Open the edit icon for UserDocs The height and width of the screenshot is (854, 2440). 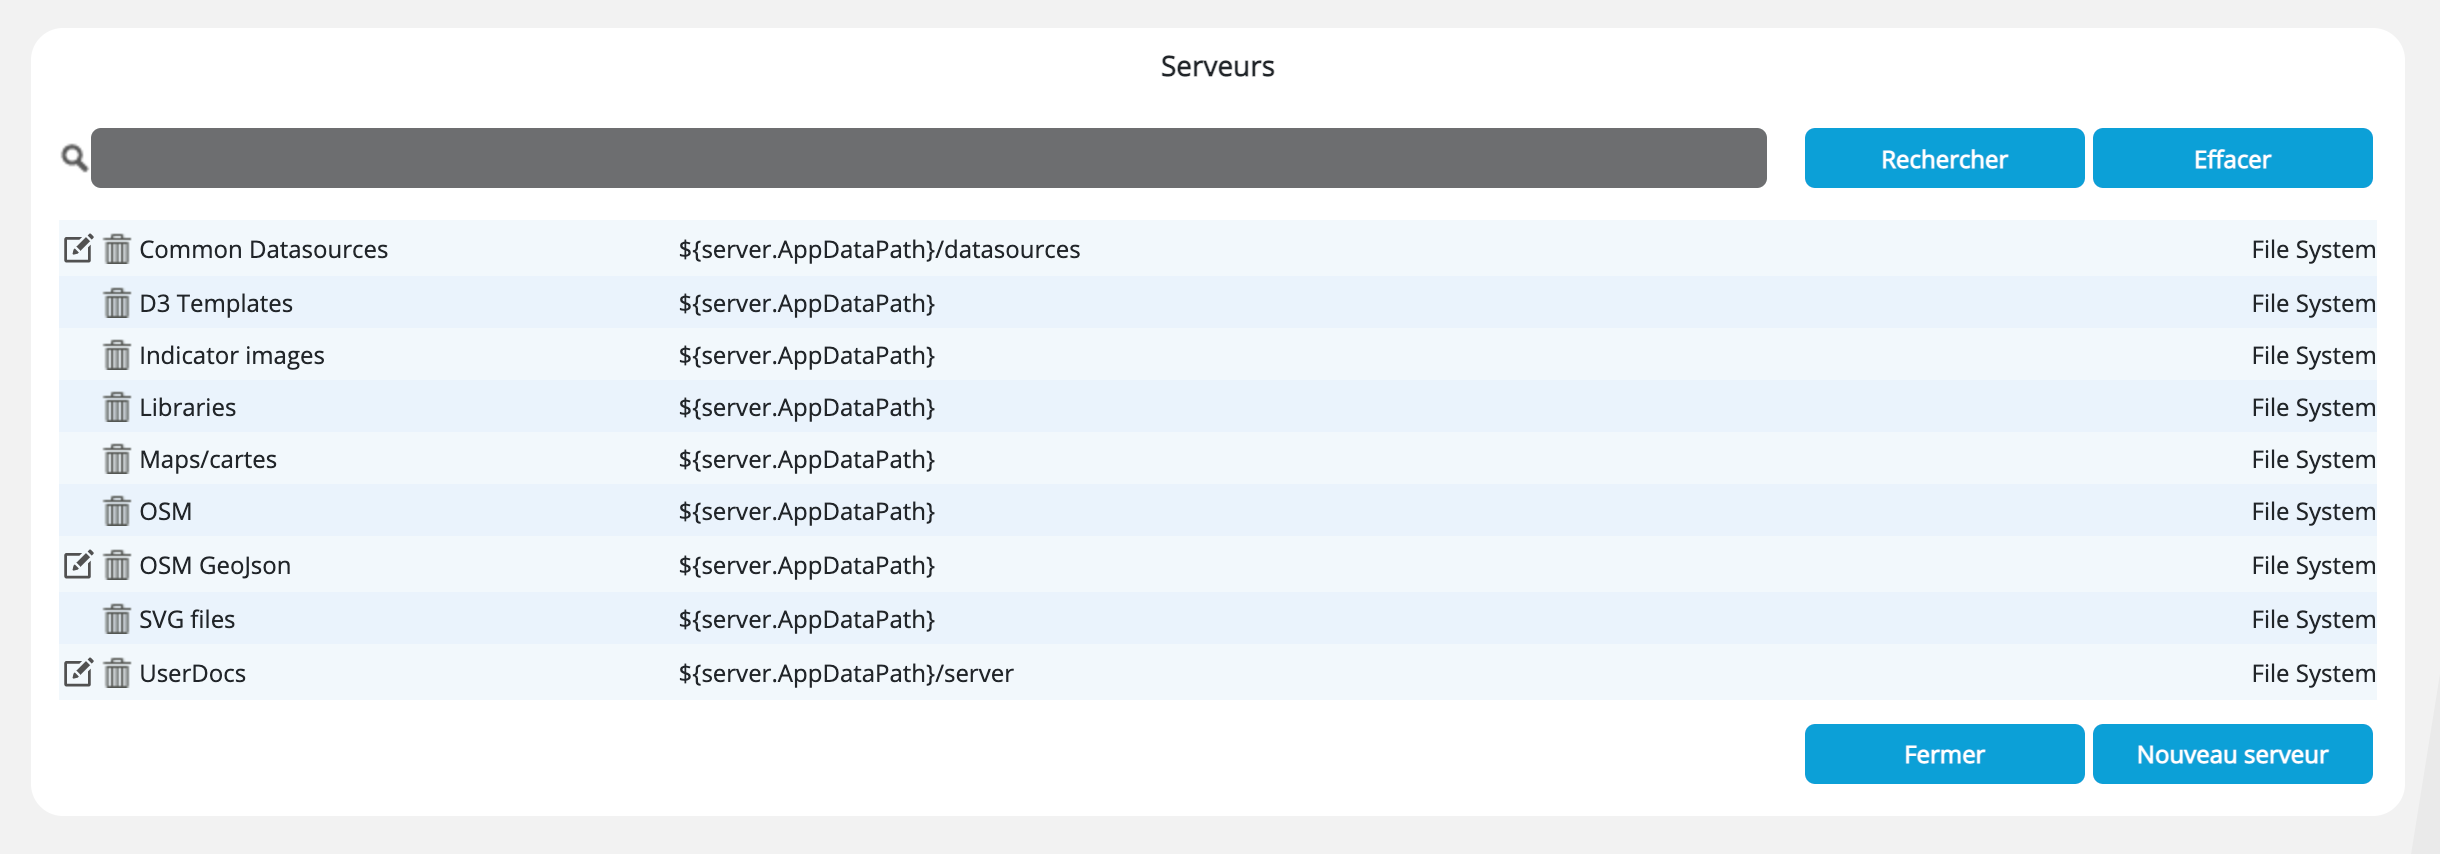[78, 673]
